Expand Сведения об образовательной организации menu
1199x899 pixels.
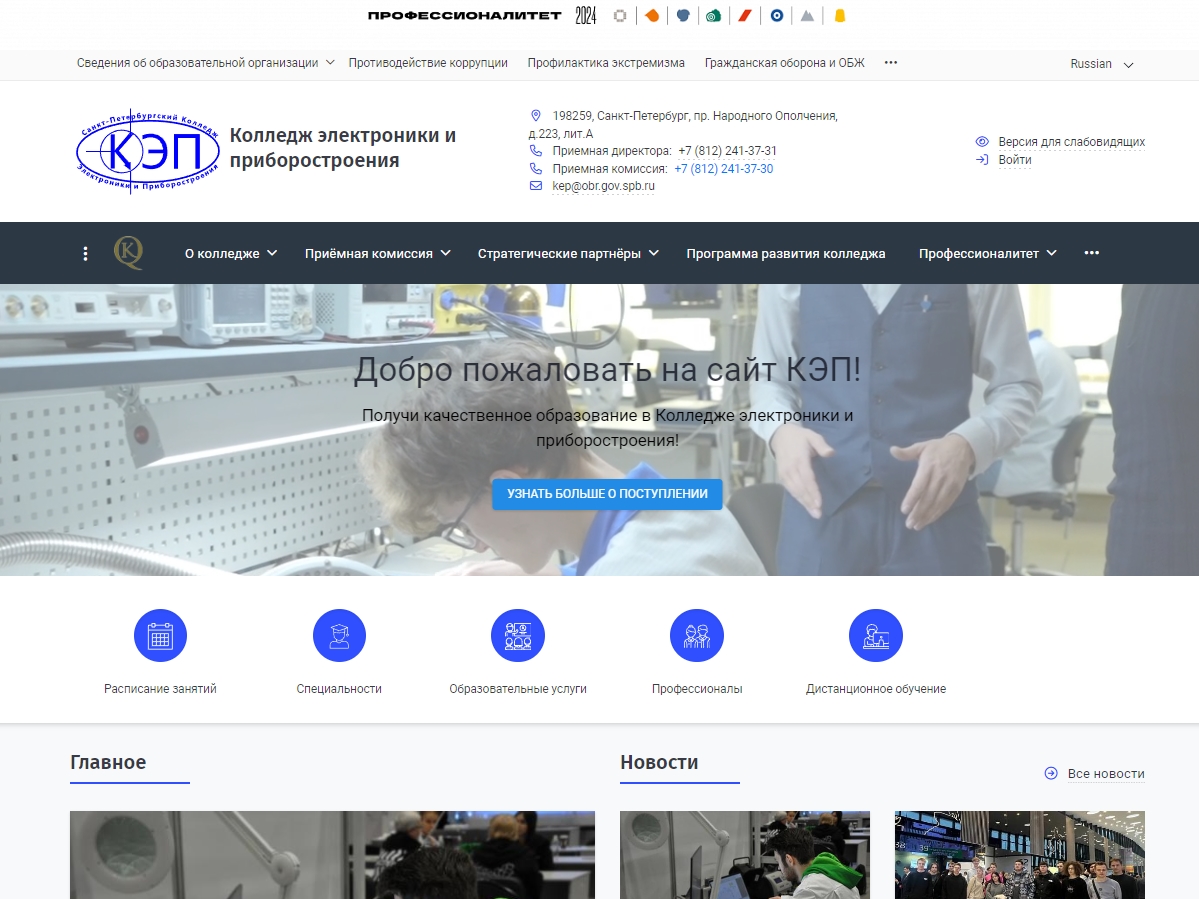coord(205,63)
